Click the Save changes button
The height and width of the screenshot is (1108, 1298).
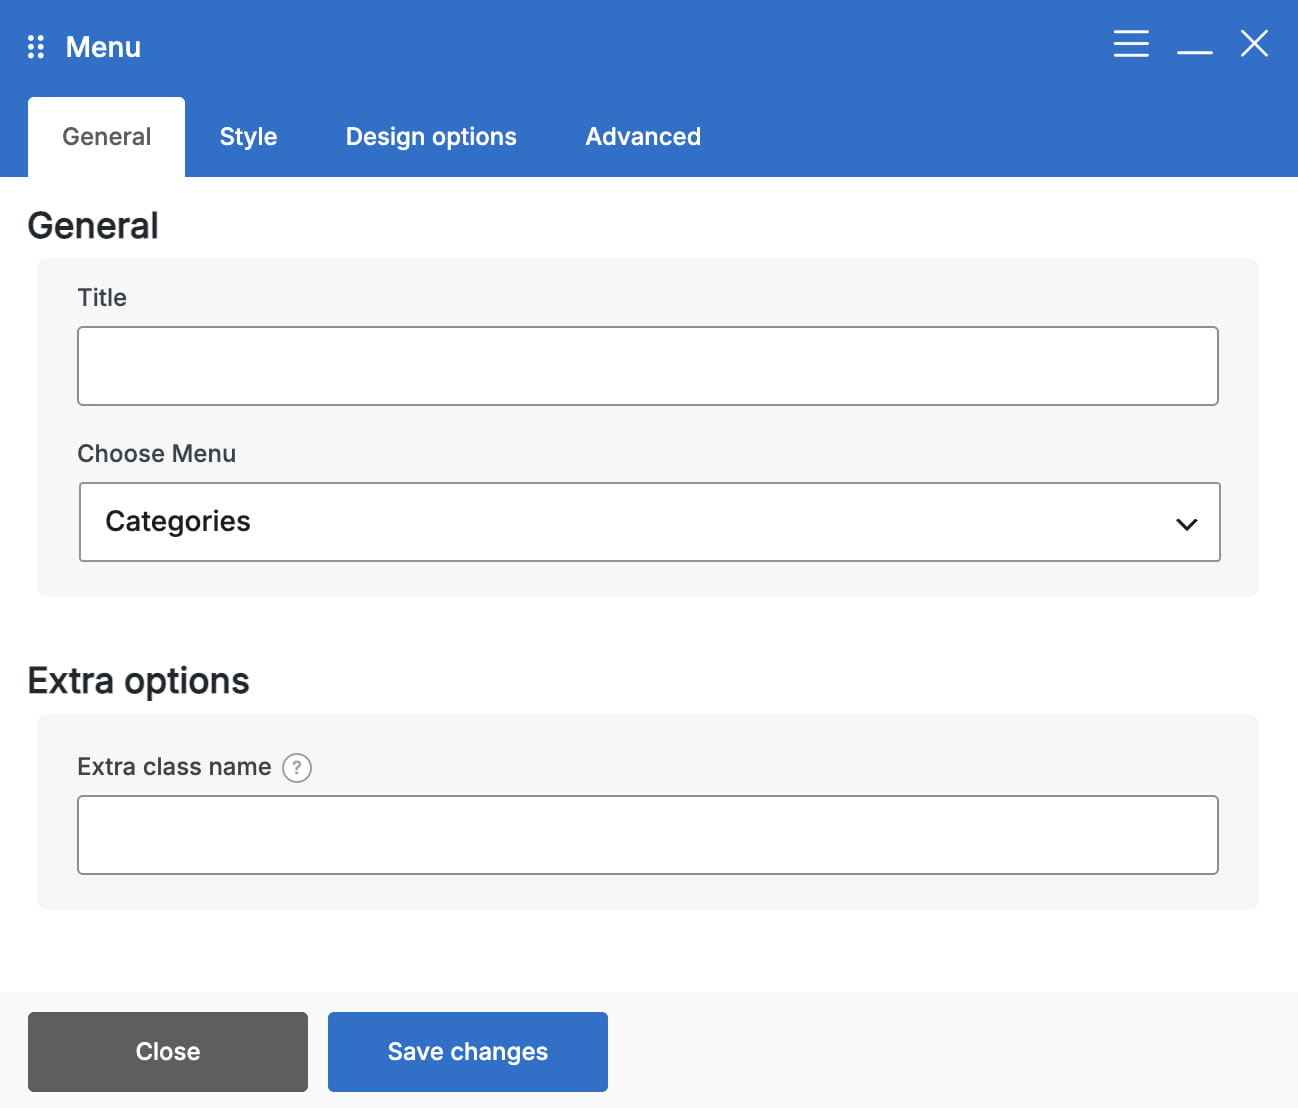(x=468, y=1052)
